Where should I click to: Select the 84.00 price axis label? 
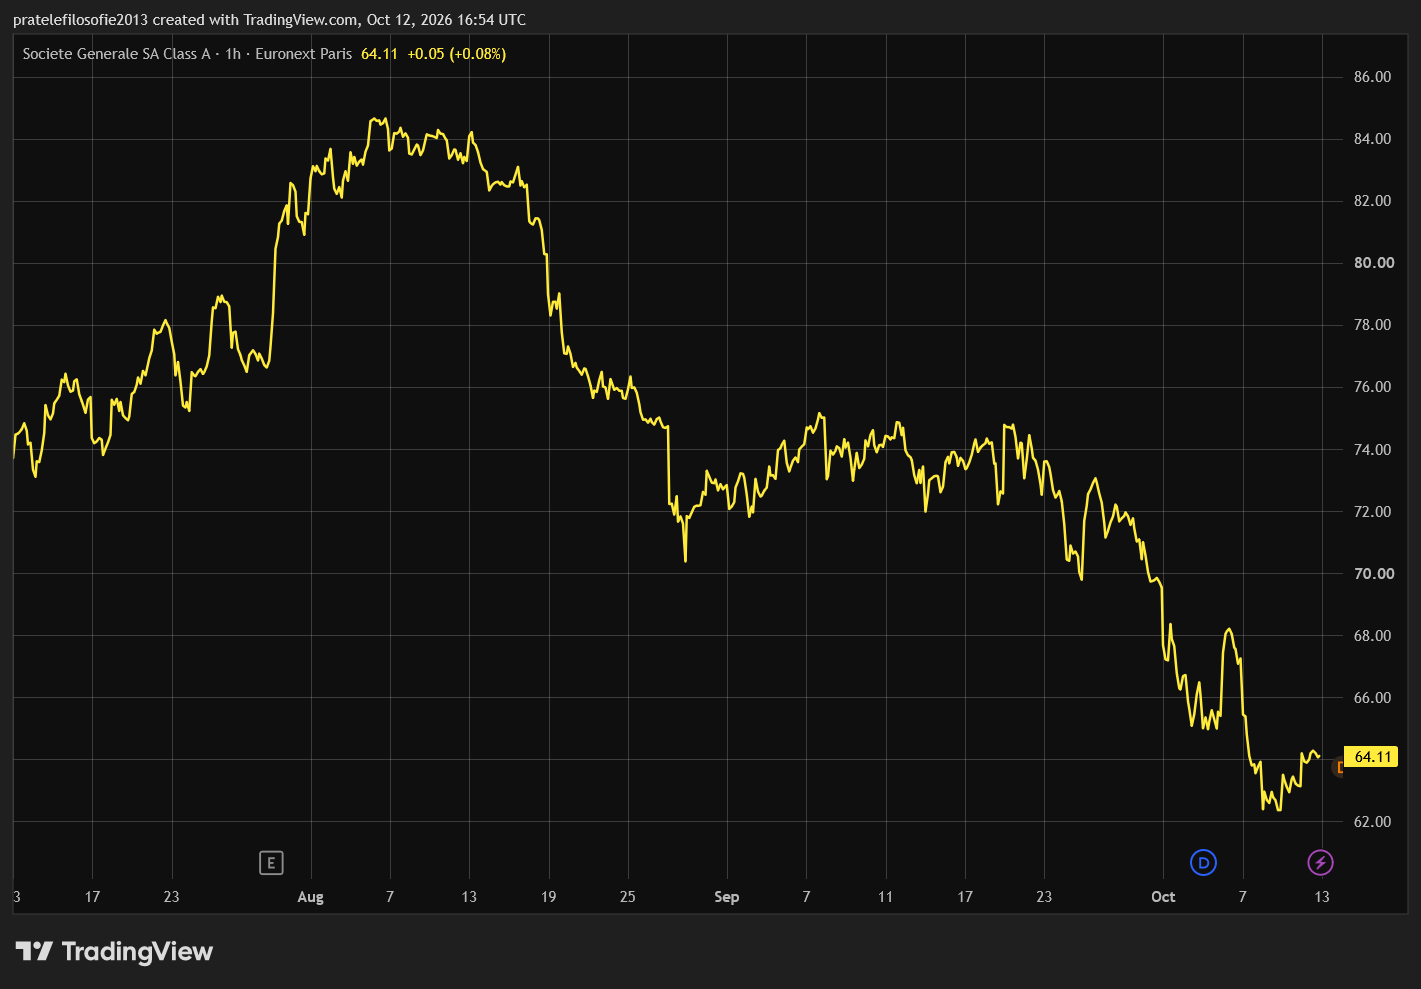pyautogui.click(x=1372, y=139)
